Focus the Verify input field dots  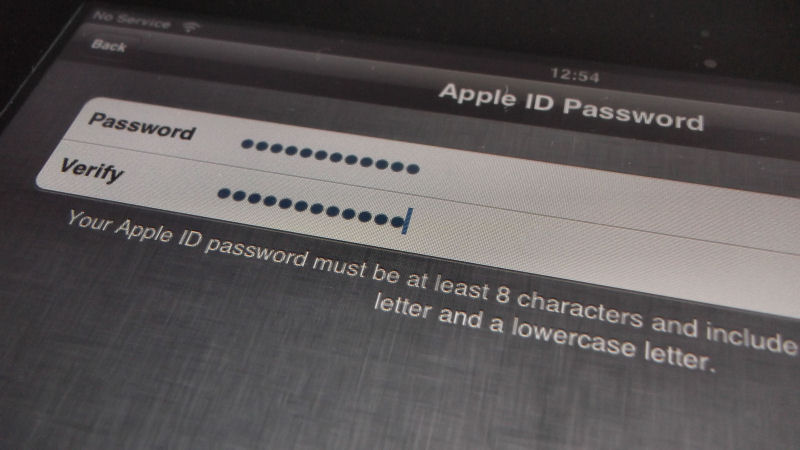click(311, 207)
